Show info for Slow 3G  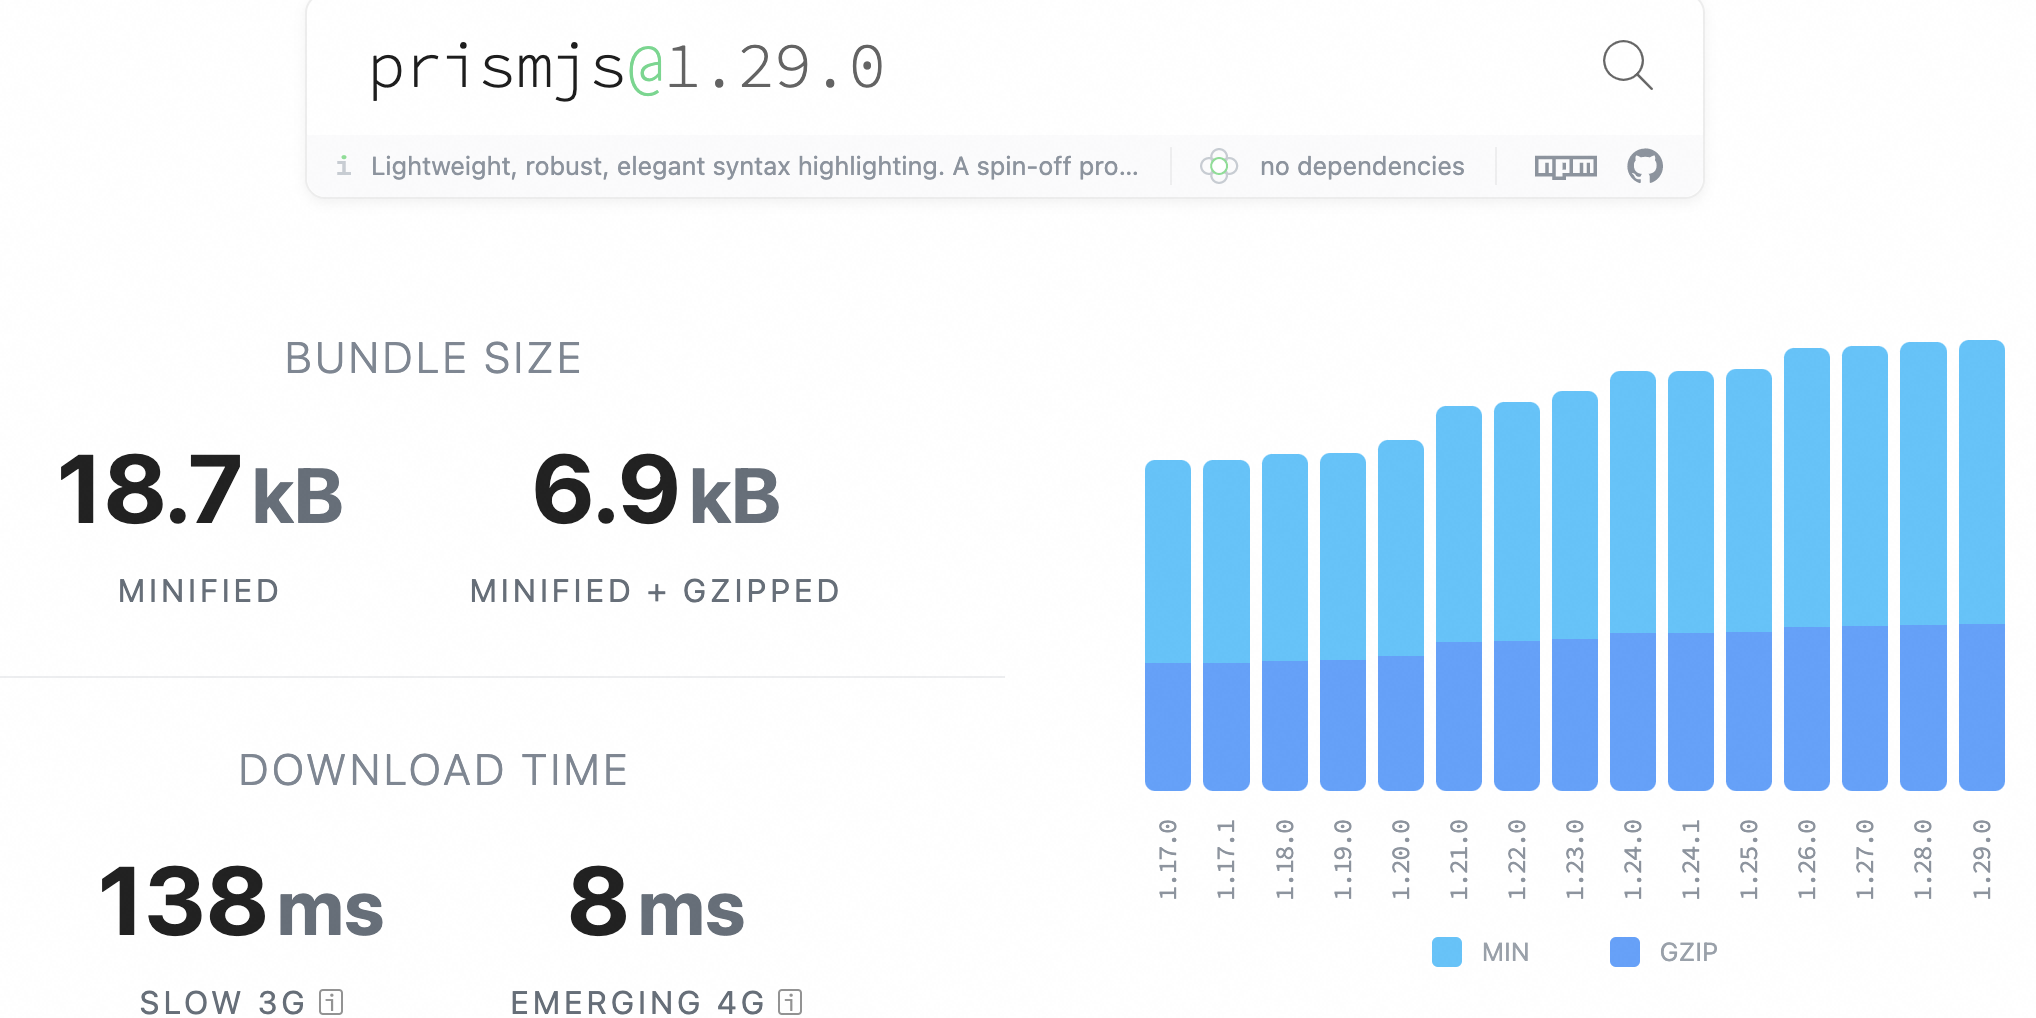[x=331, y=1001]
